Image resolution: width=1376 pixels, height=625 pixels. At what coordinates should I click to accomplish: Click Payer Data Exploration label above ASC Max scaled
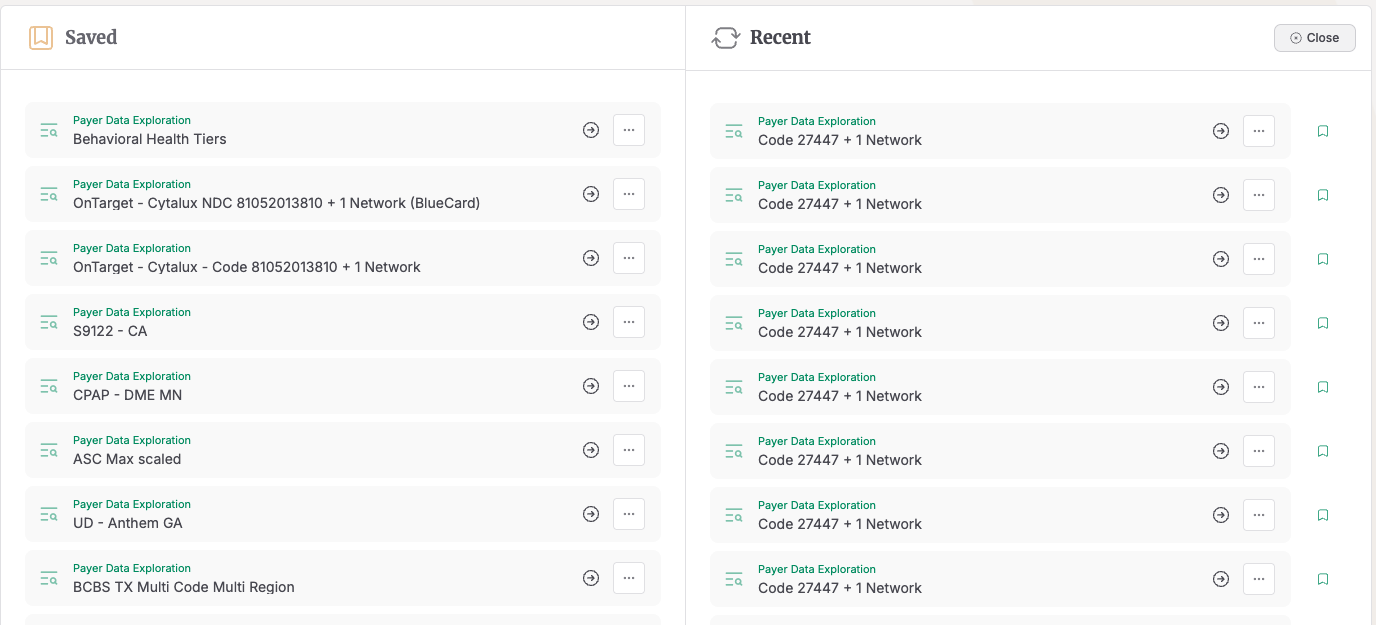pos(132,440)
